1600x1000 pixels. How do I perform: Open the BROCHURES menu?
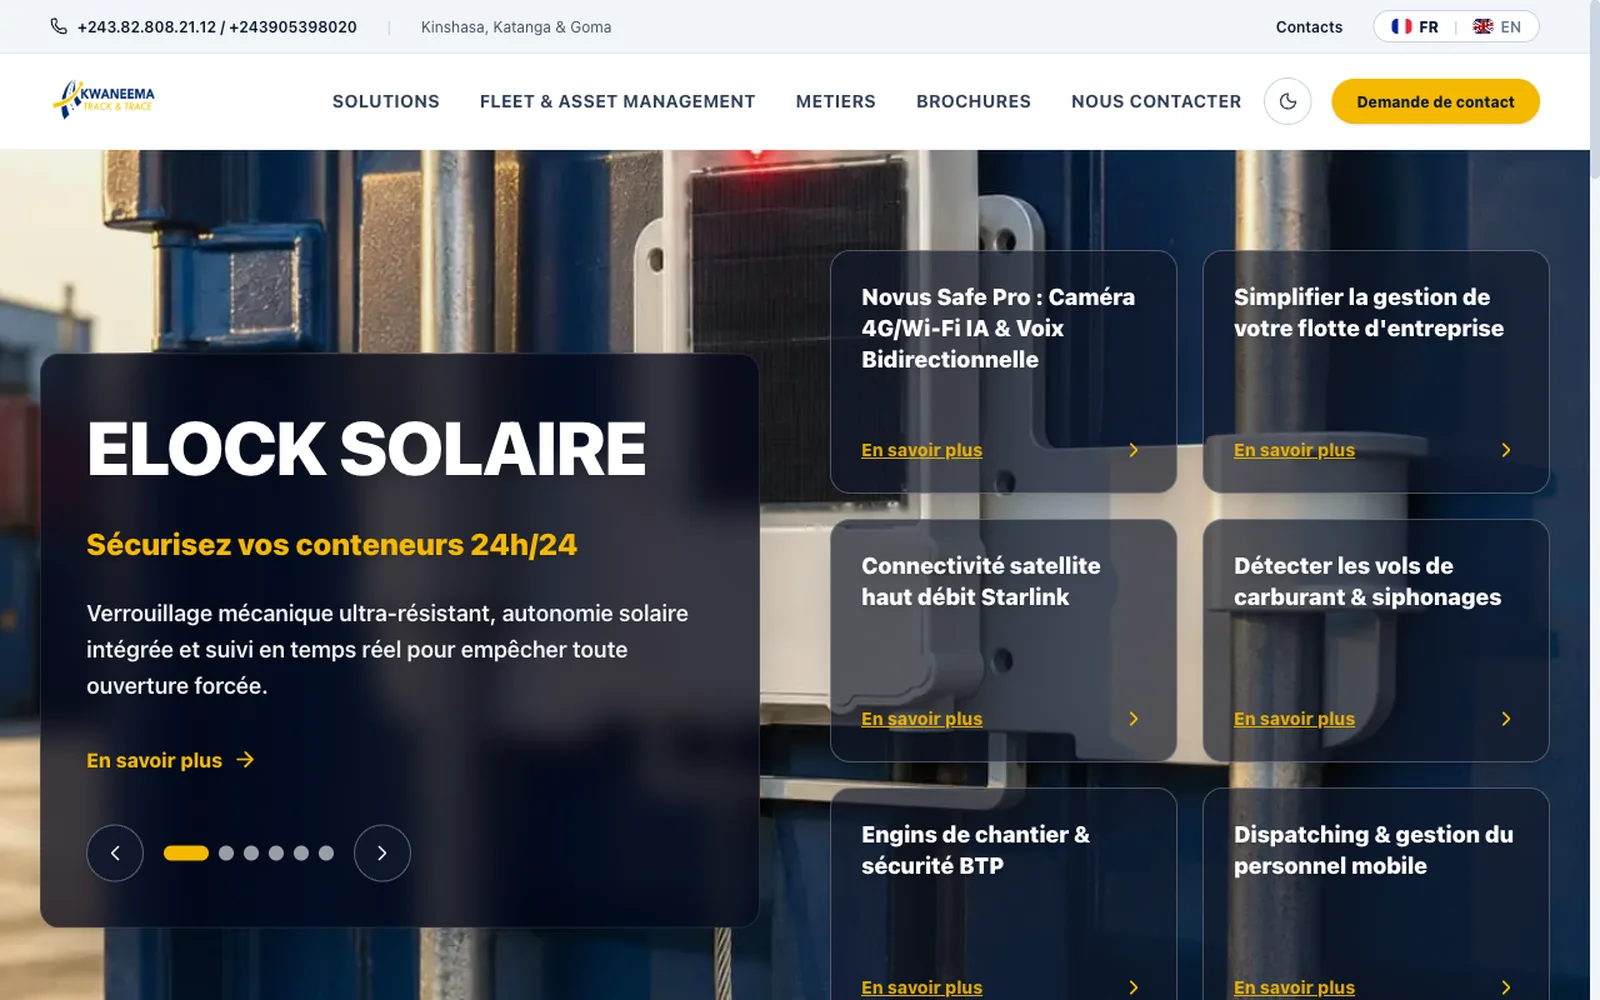click(x=973, y=101)
